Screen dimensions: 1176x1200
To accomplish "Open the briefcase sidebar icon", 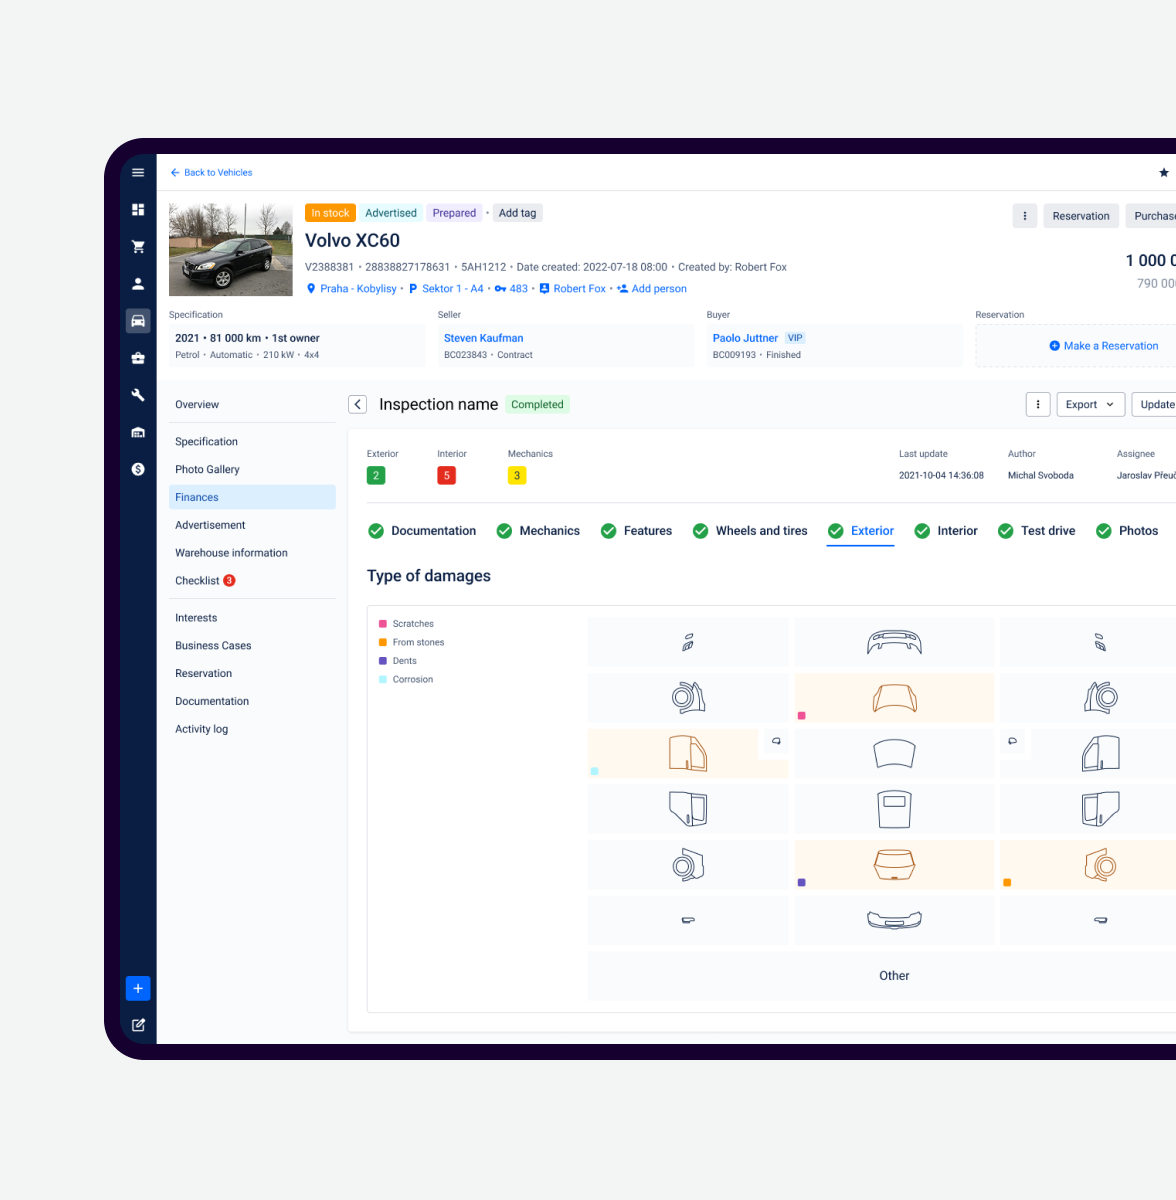I will coord(138,358).
